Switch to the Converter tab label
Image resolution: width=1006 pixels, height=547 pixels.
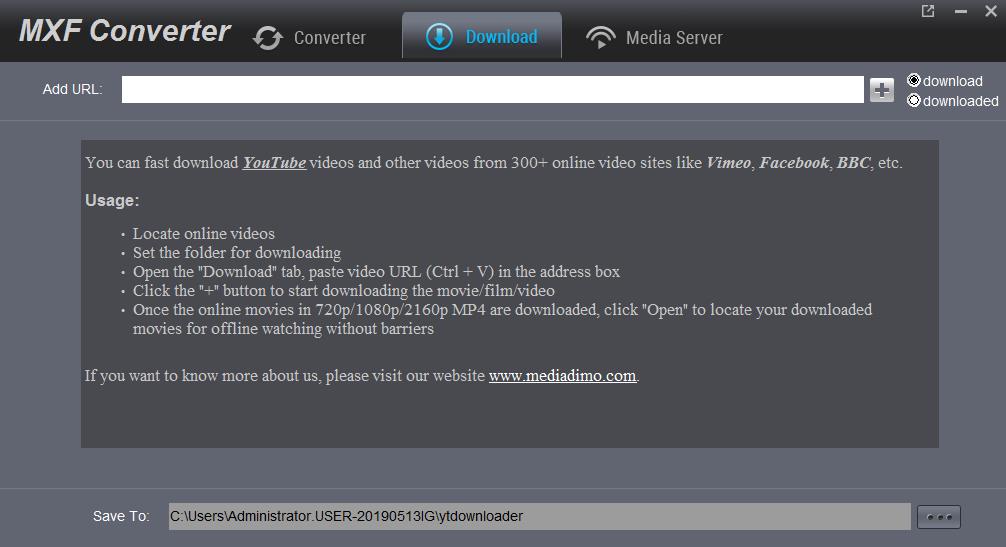click(329, 38)
